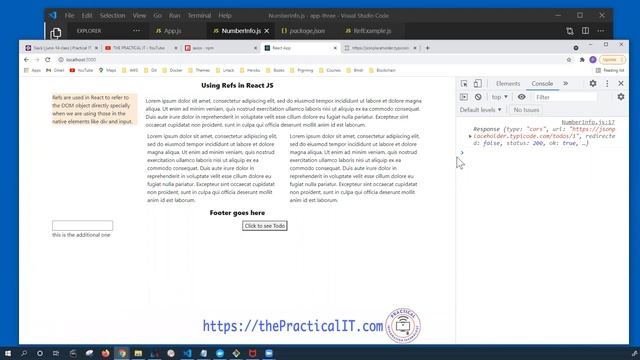Close the DevTools panel with the X
Viewport: 640px width, 360px height.
tap(621, 83)
